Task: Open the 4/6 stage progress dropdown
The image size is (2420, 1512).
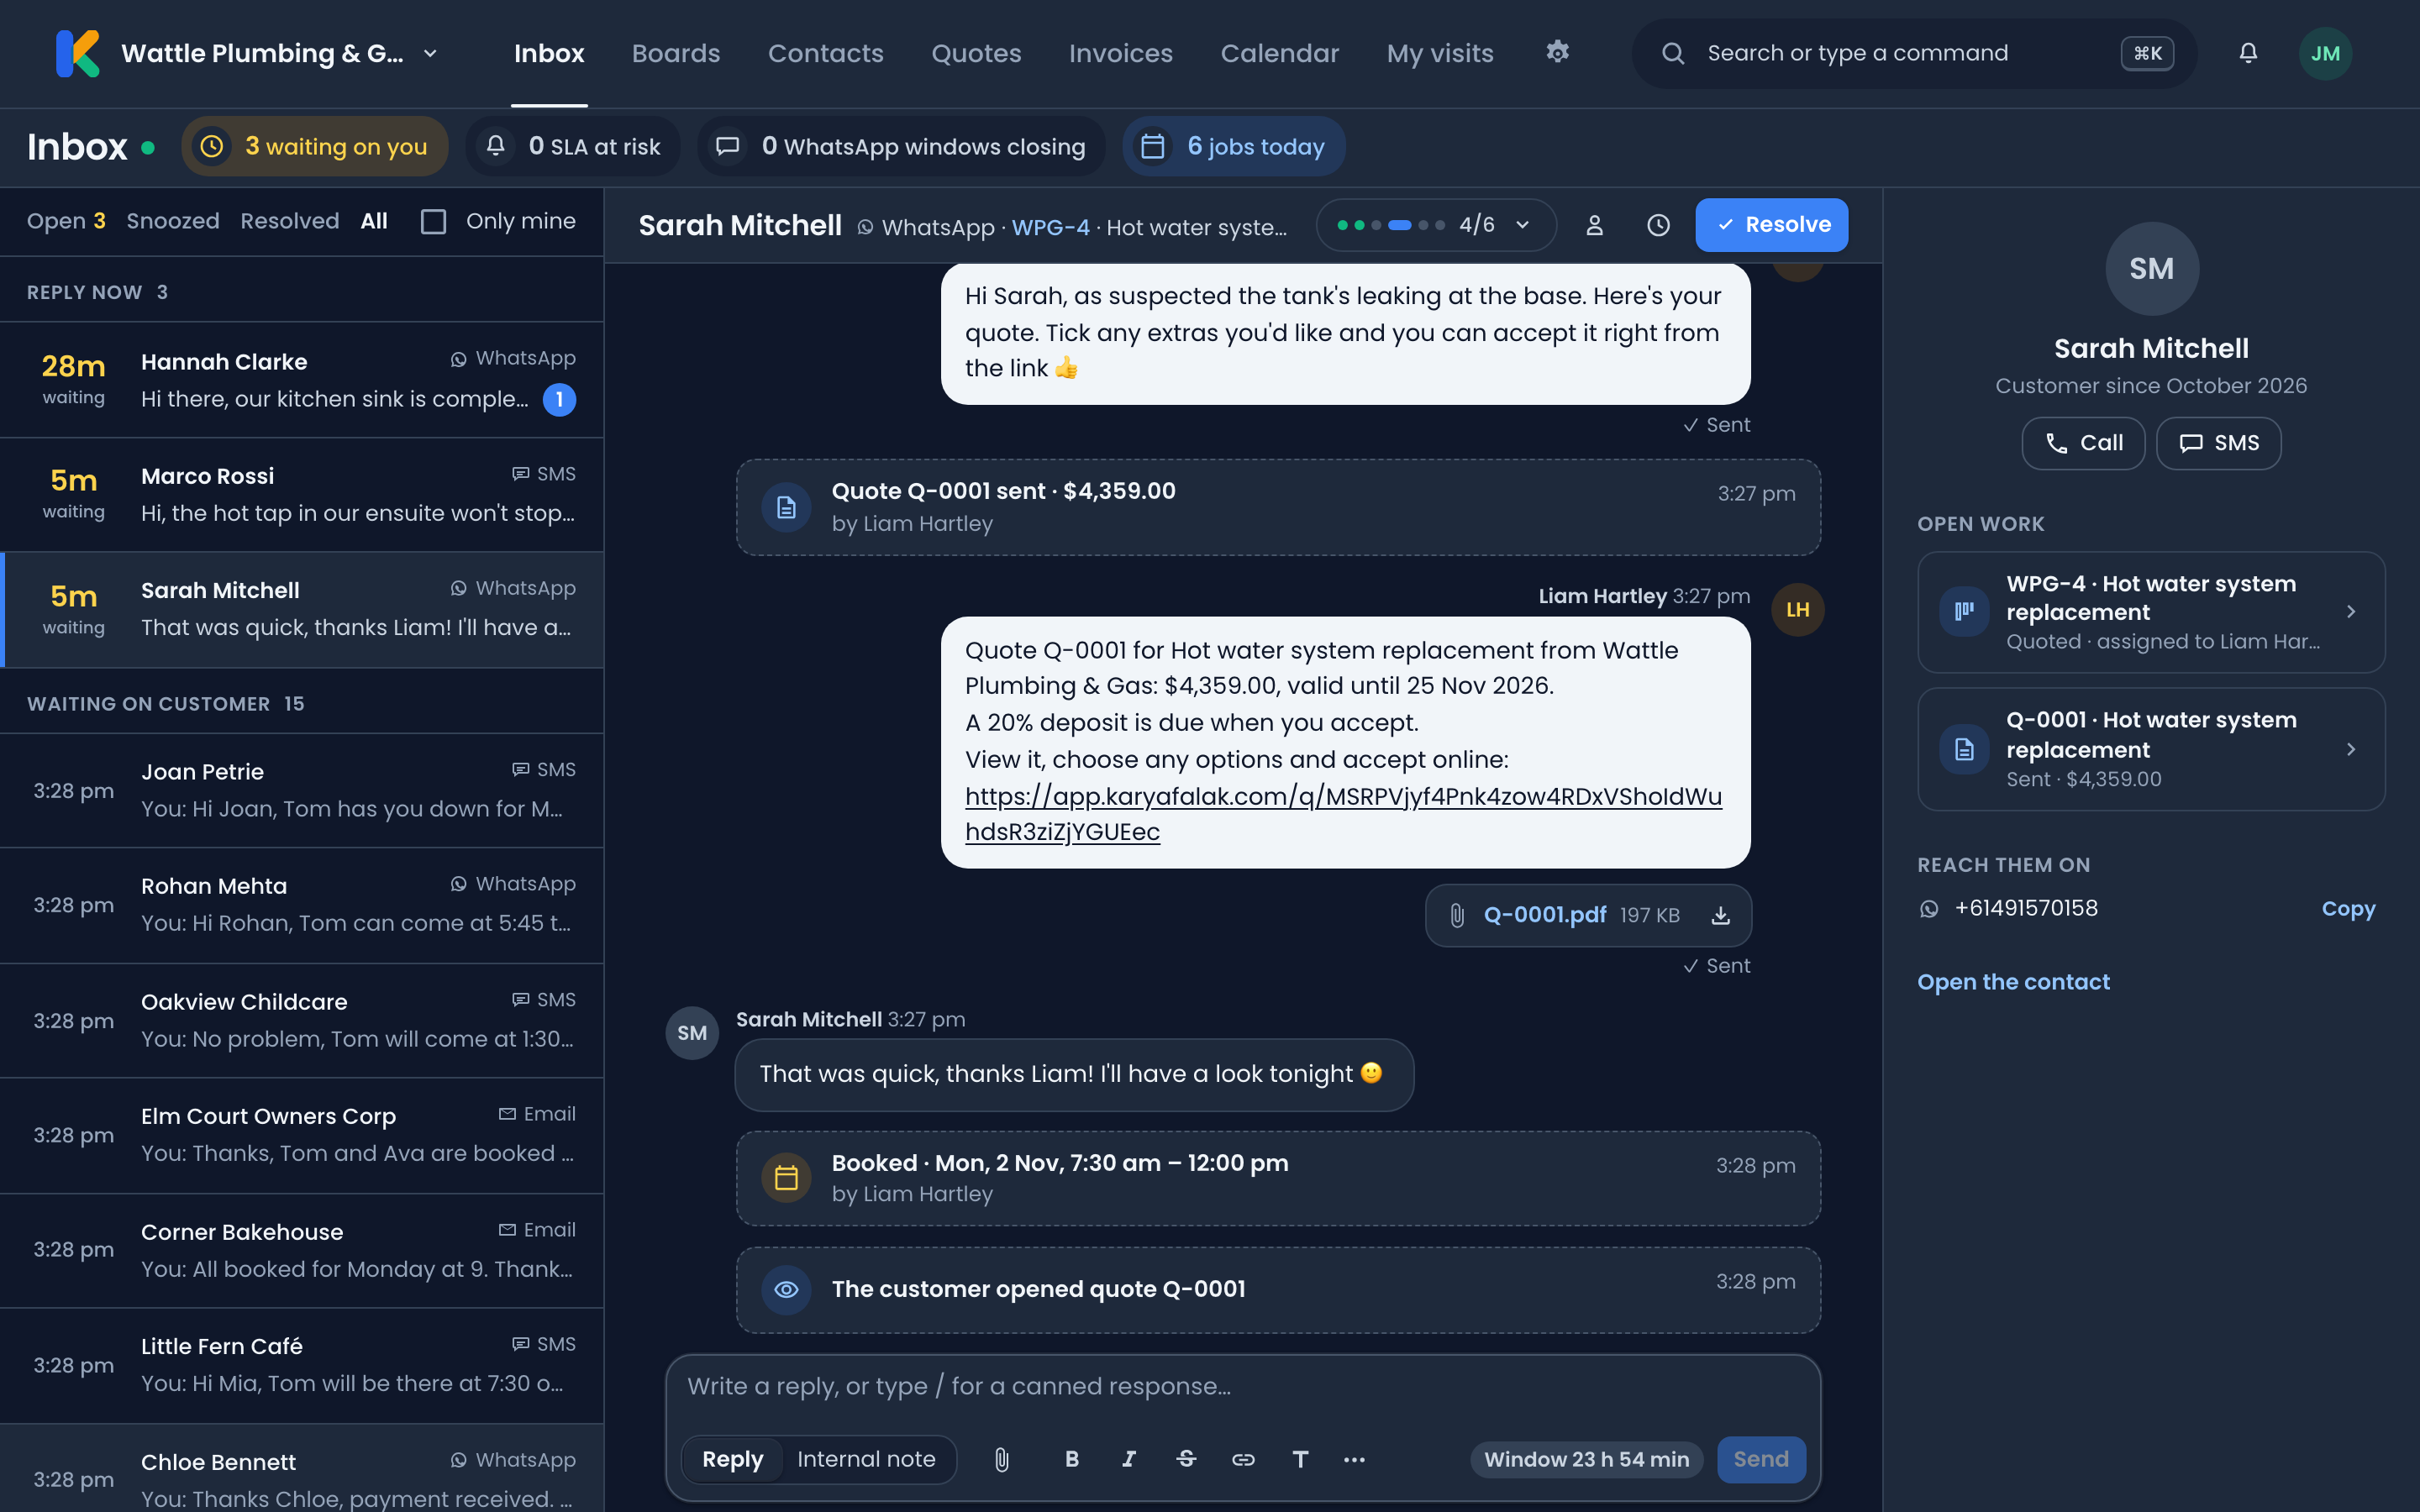Action: pos(1436,225)
